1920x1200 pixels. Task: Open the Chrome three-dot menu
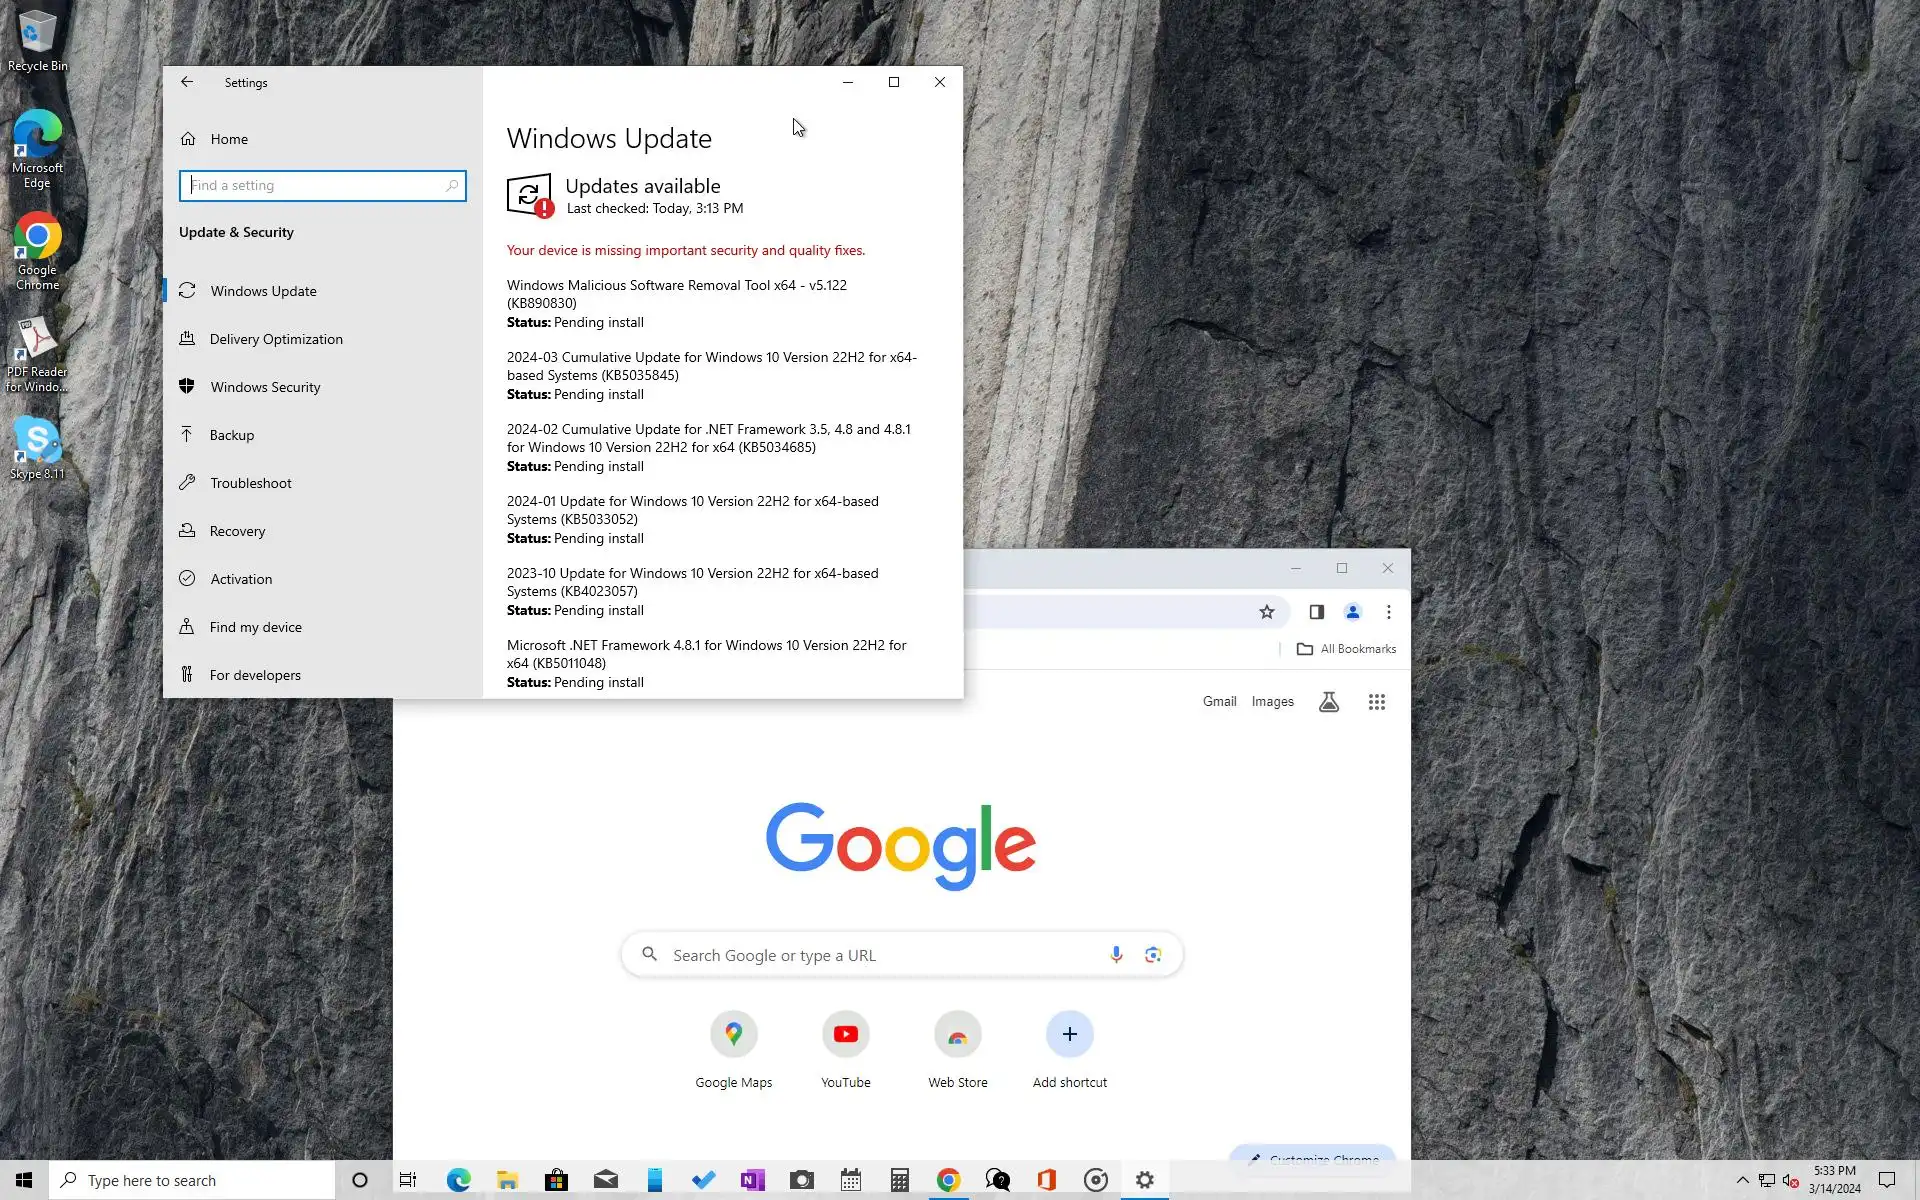click(x=1388, y=612)
